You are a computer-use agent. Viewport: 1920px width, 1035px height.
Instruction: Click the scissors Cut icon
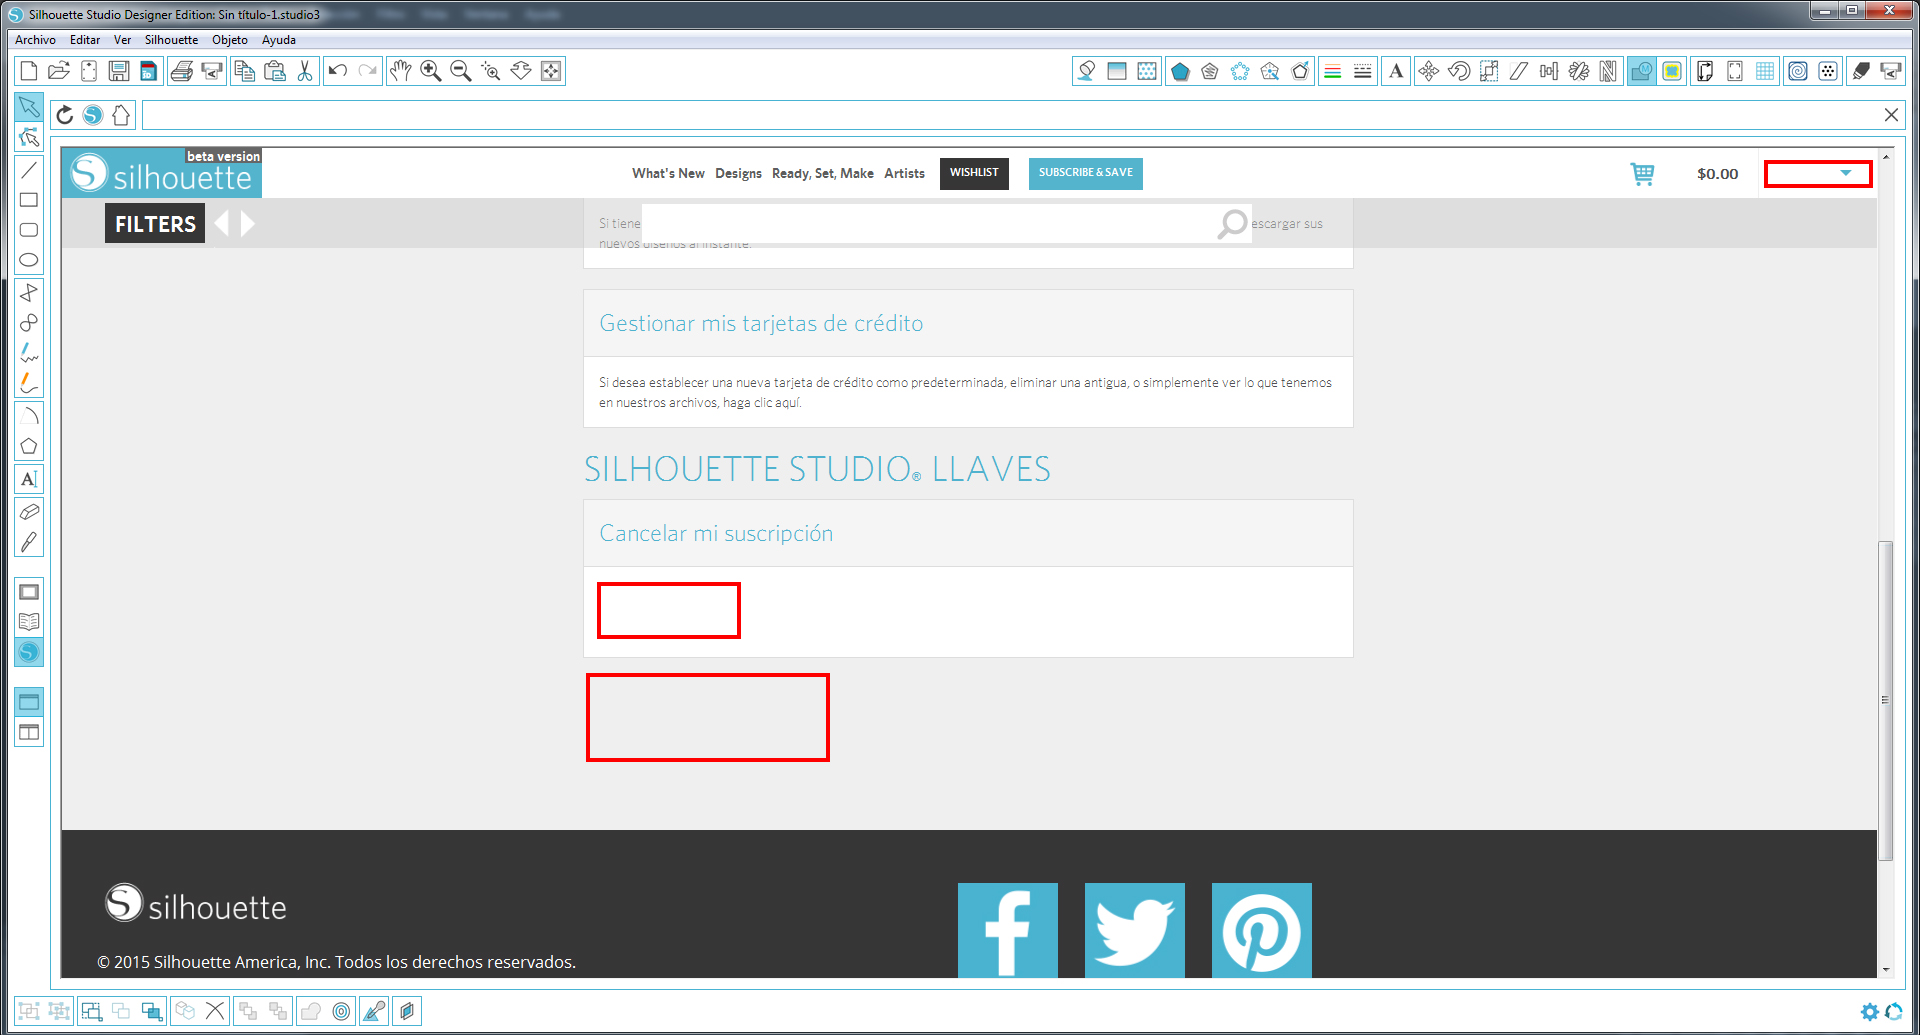tap(305, 71)
